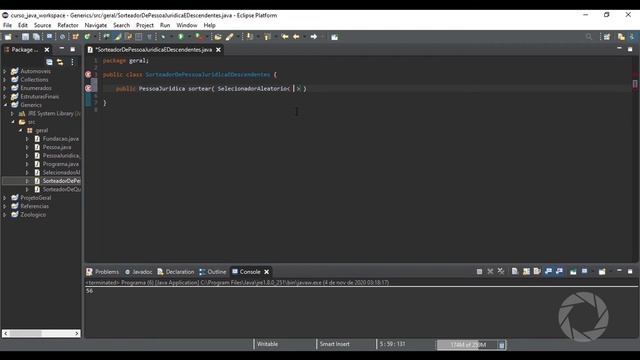
Task: Click the Open Perspective icon
Action: pos(607,37)
